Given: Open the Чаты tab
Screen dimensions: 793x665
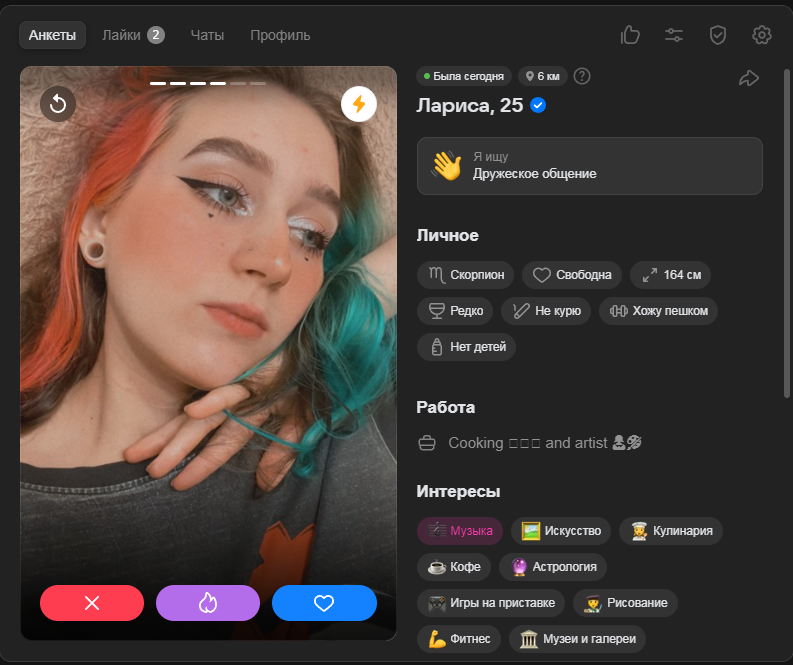Looking at the screenshot, I should [x=207, y=35].
